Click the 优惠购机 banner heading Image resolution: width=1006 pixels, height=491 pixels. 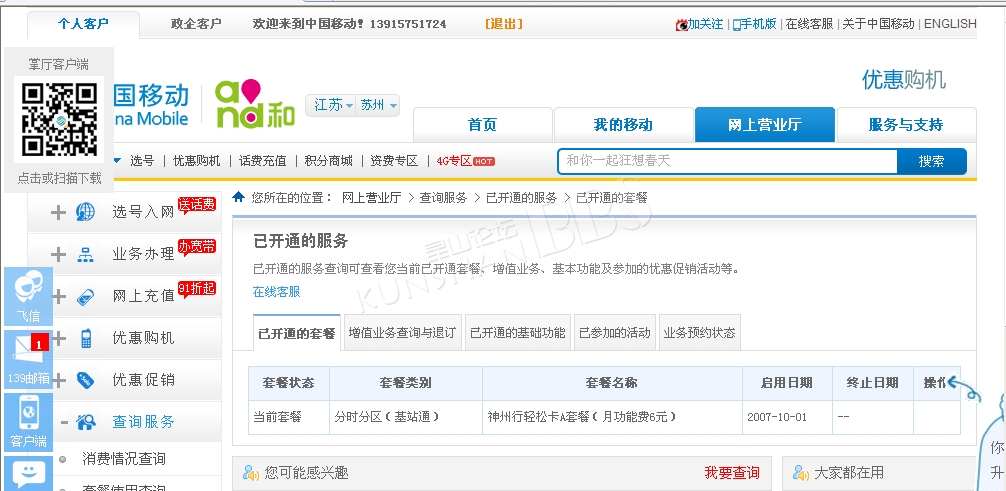(x=904, y=80)
